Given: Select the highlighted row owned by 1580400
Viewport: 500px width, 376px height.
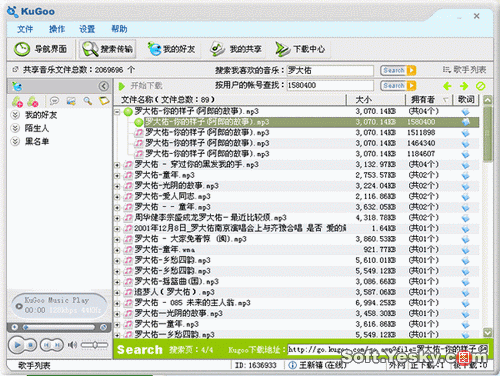Looking at the screenshot, I should tap(297, 122).
